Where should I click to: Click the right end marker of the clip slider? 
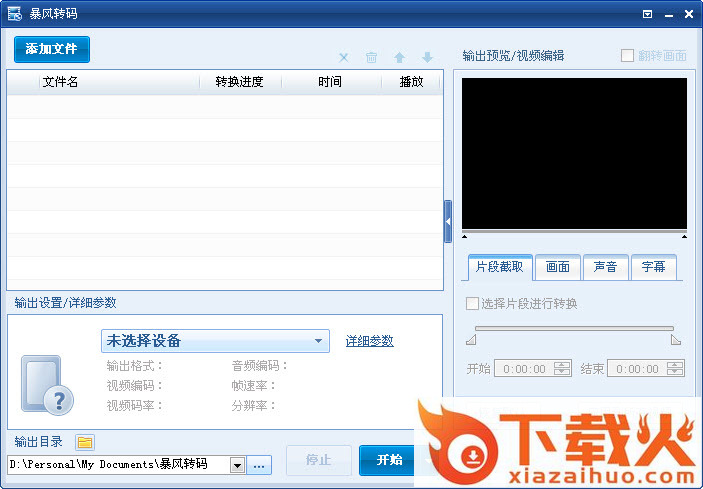coord(676,340)
